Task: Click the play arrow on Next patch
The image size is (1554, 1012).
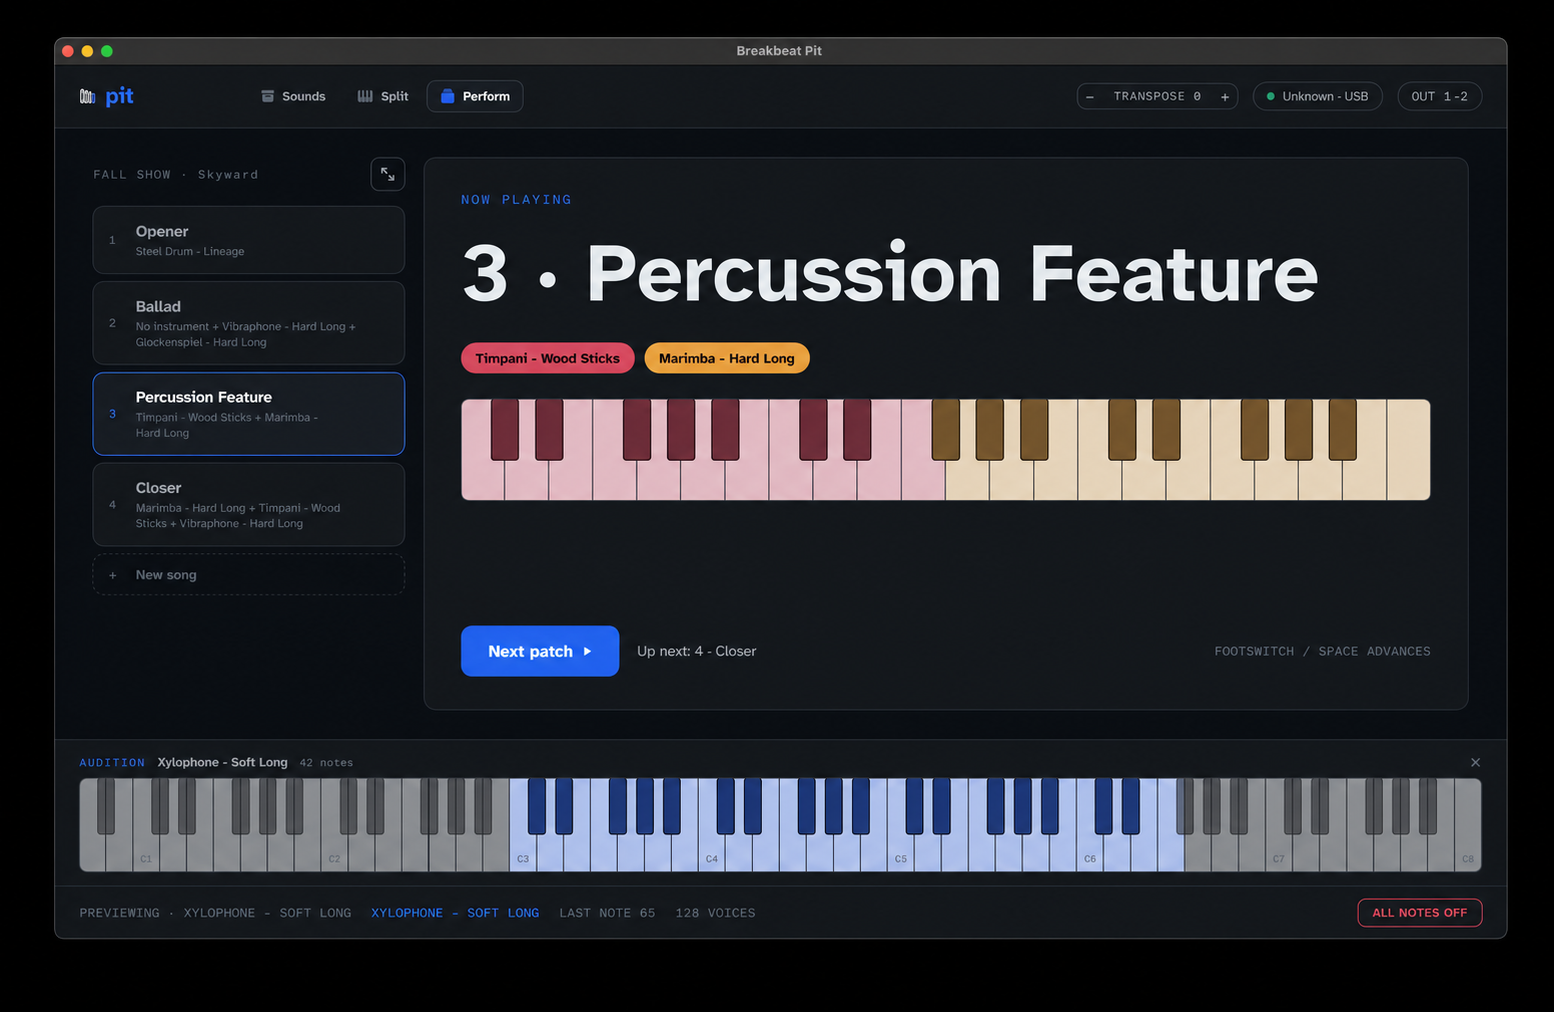Action: point(587,651)
